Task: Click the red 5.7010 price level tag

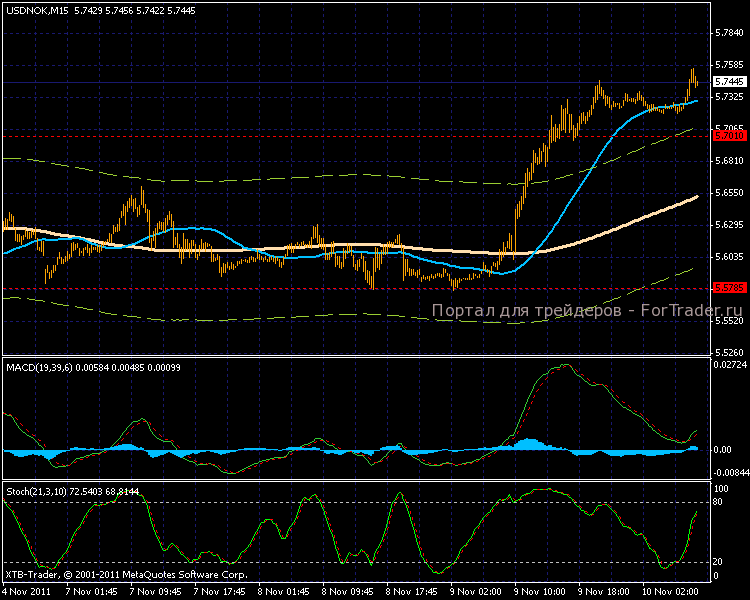Action: click(729, 135)
